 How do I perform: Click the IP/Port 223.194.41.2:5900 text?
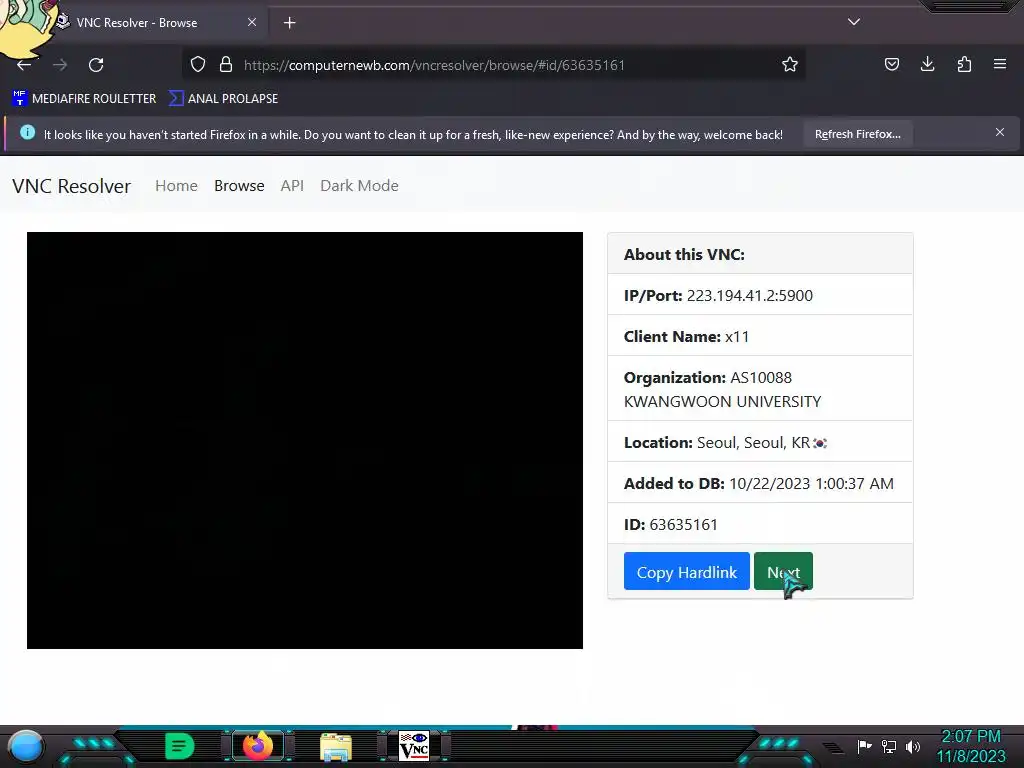(x=718, y=295)
